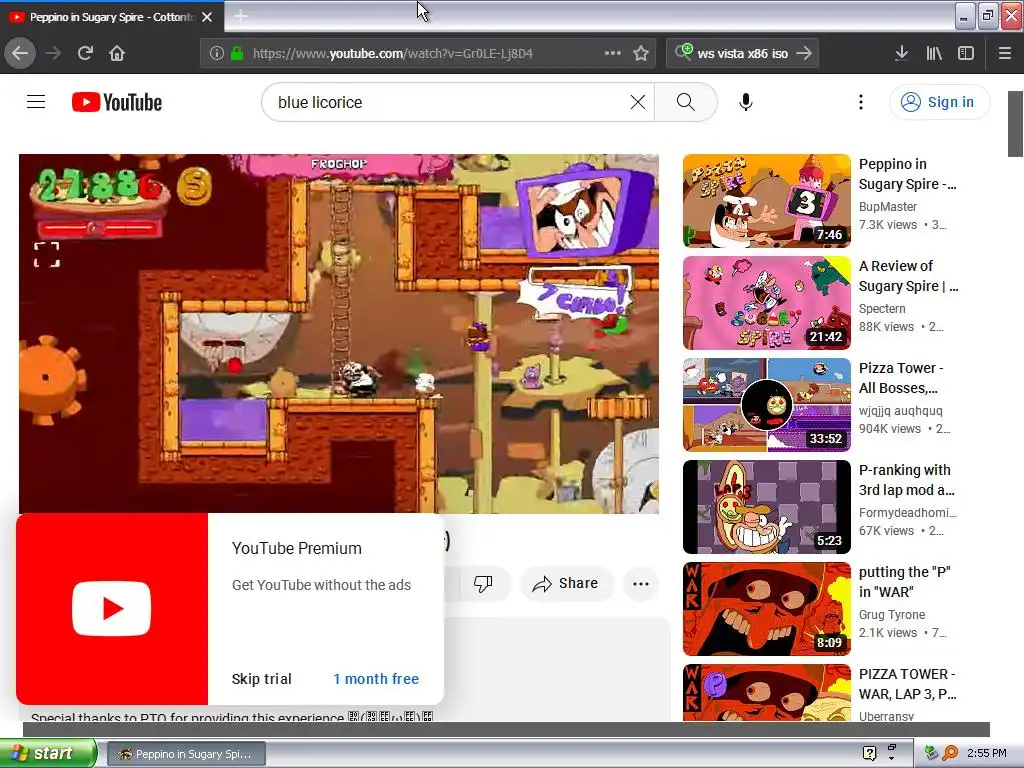This screenshot has width=1024, height=768.
Task: Open new tab with plus button
Action: pyautogui.click(x=240, y=16)
